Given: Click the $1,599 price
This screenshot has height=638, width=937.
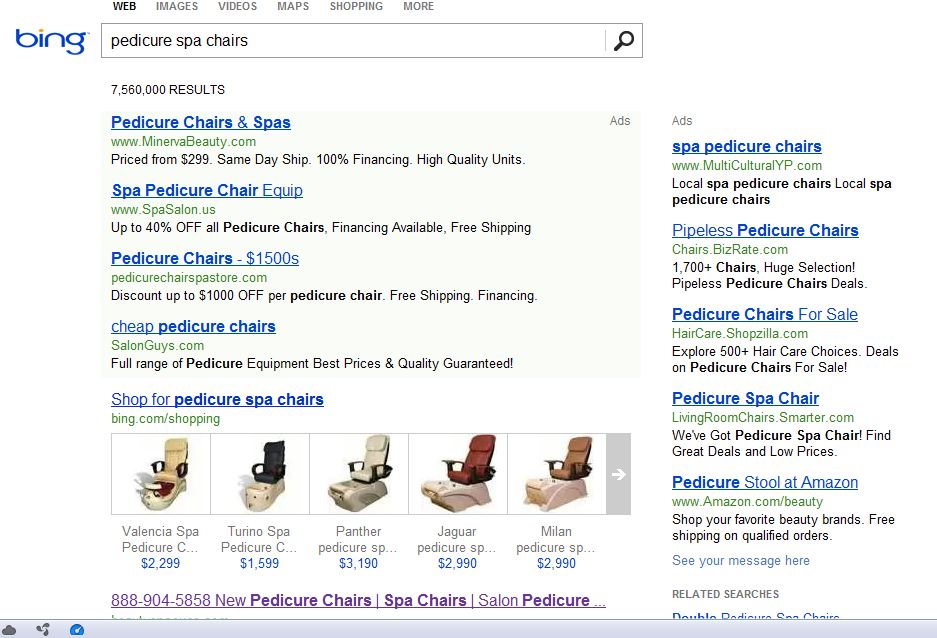Looking at the screenshot, I should (259, 563).
